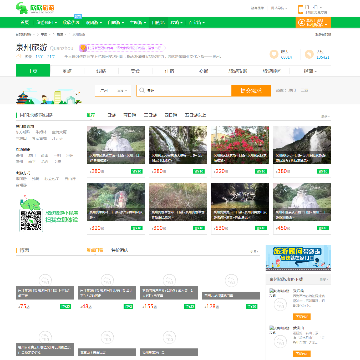
Task: Click the purple dashed pill banner beside page title
Action: coord(122,48)
